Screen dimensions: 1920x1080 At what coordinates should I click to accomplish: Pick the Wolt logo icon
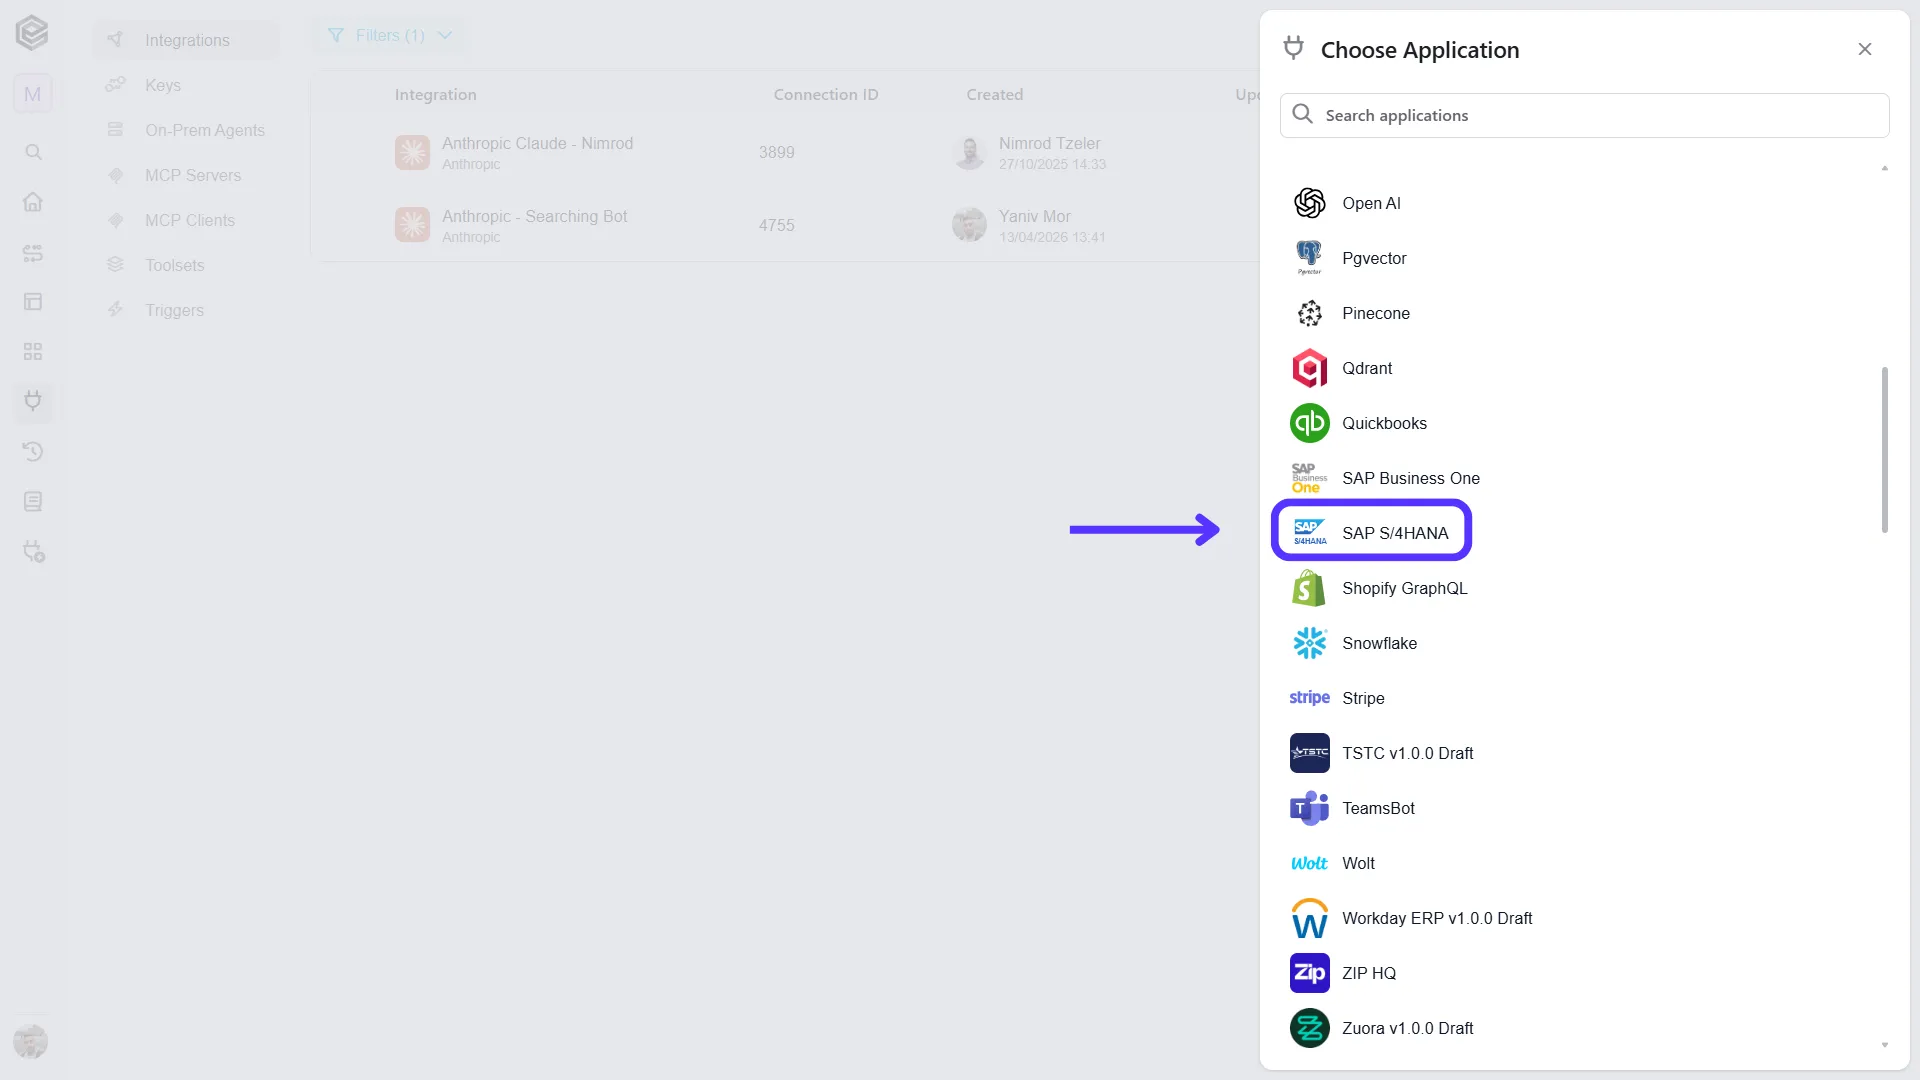(x=1309, y=863)
